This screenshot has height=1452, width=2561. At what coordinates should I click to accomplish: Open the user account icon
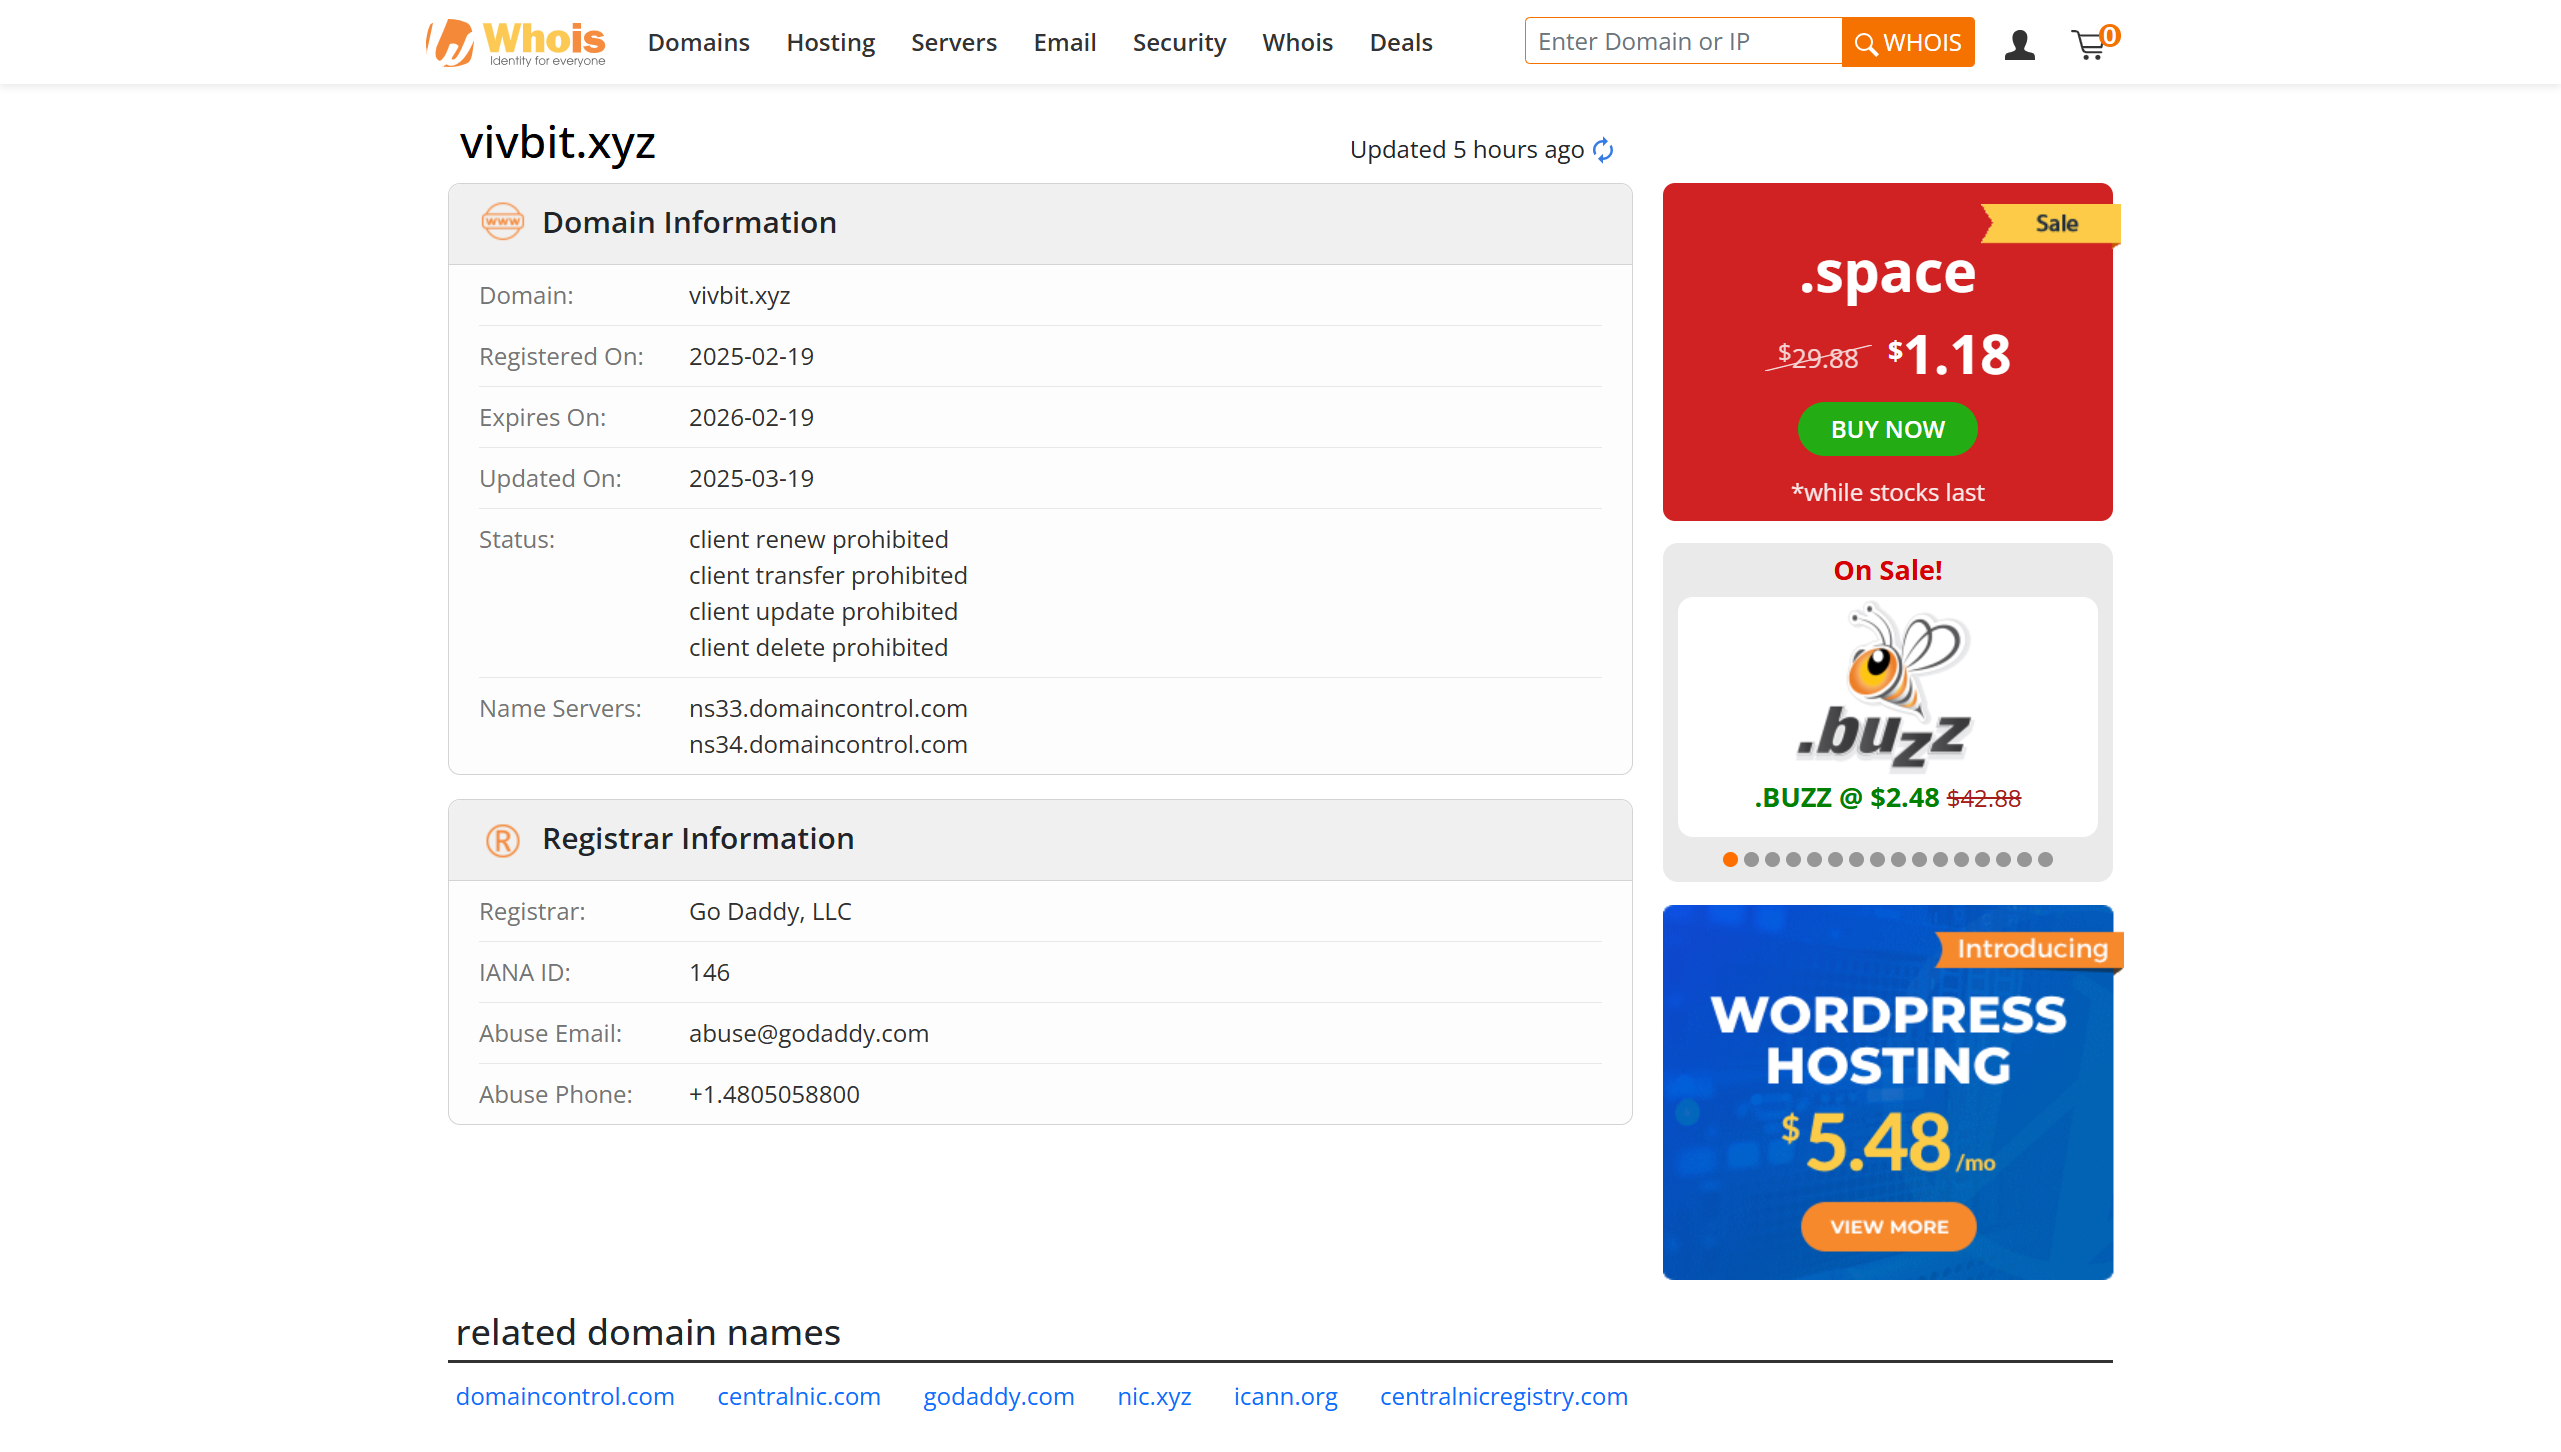2019,44
